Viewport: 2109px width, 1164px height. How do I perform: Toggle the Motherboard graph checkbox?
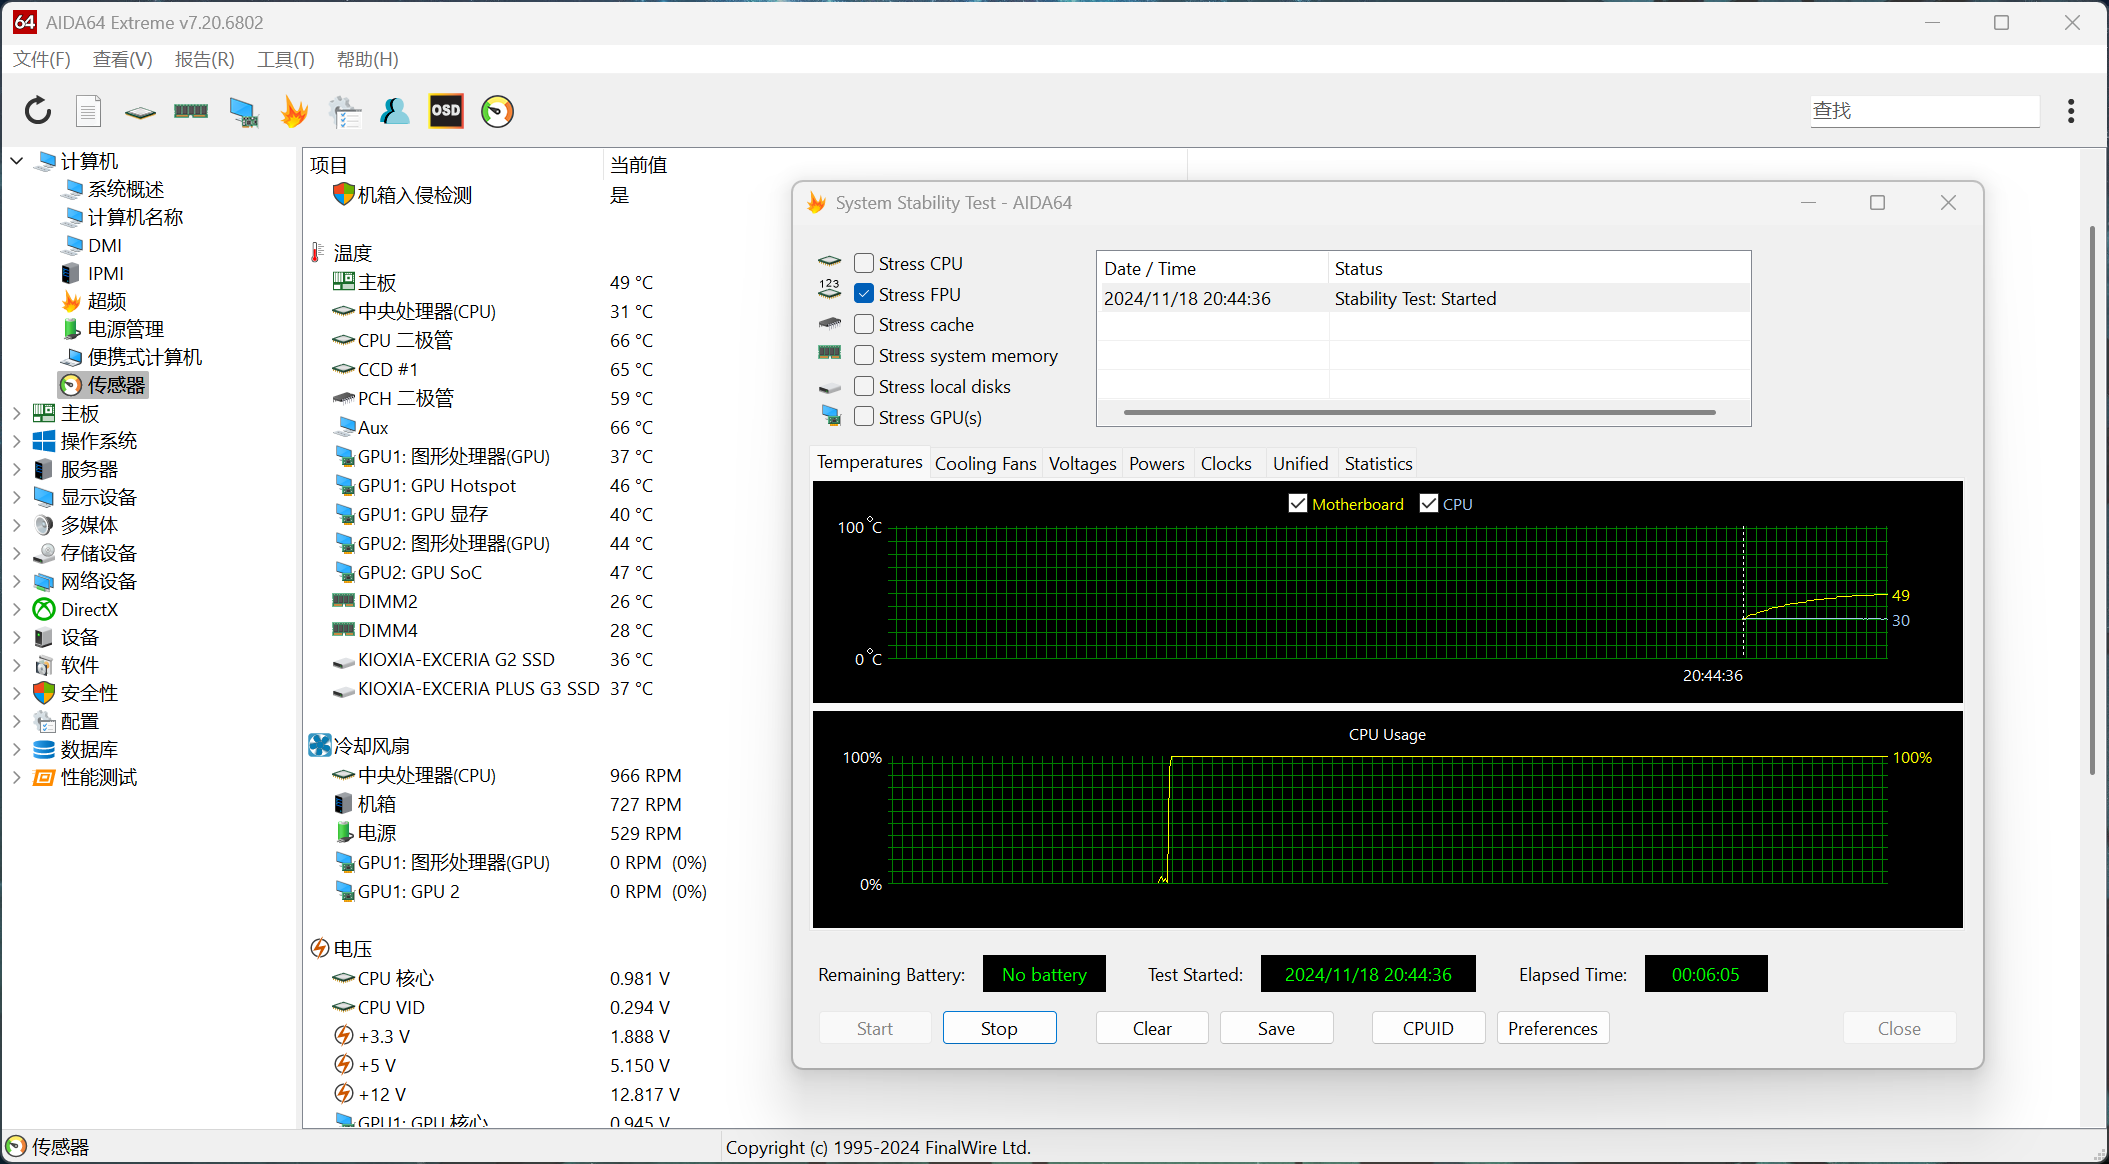1298,504
